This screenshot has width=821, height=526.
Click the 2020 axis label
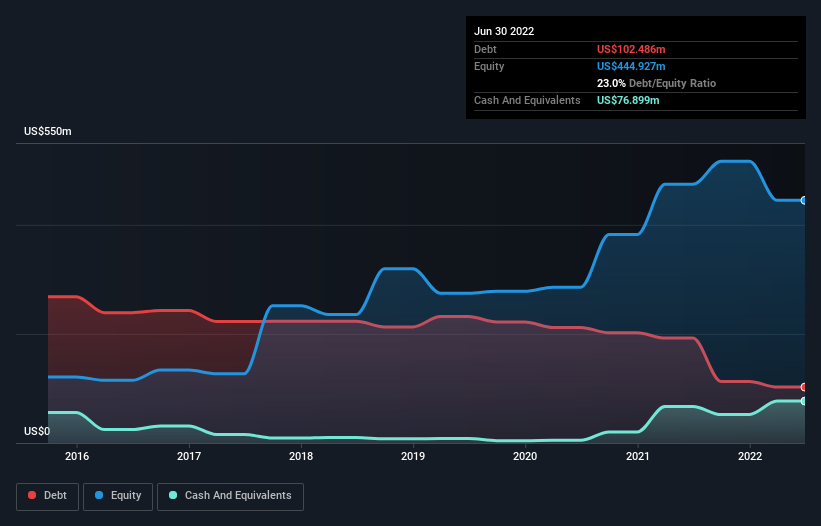(525, 456)
